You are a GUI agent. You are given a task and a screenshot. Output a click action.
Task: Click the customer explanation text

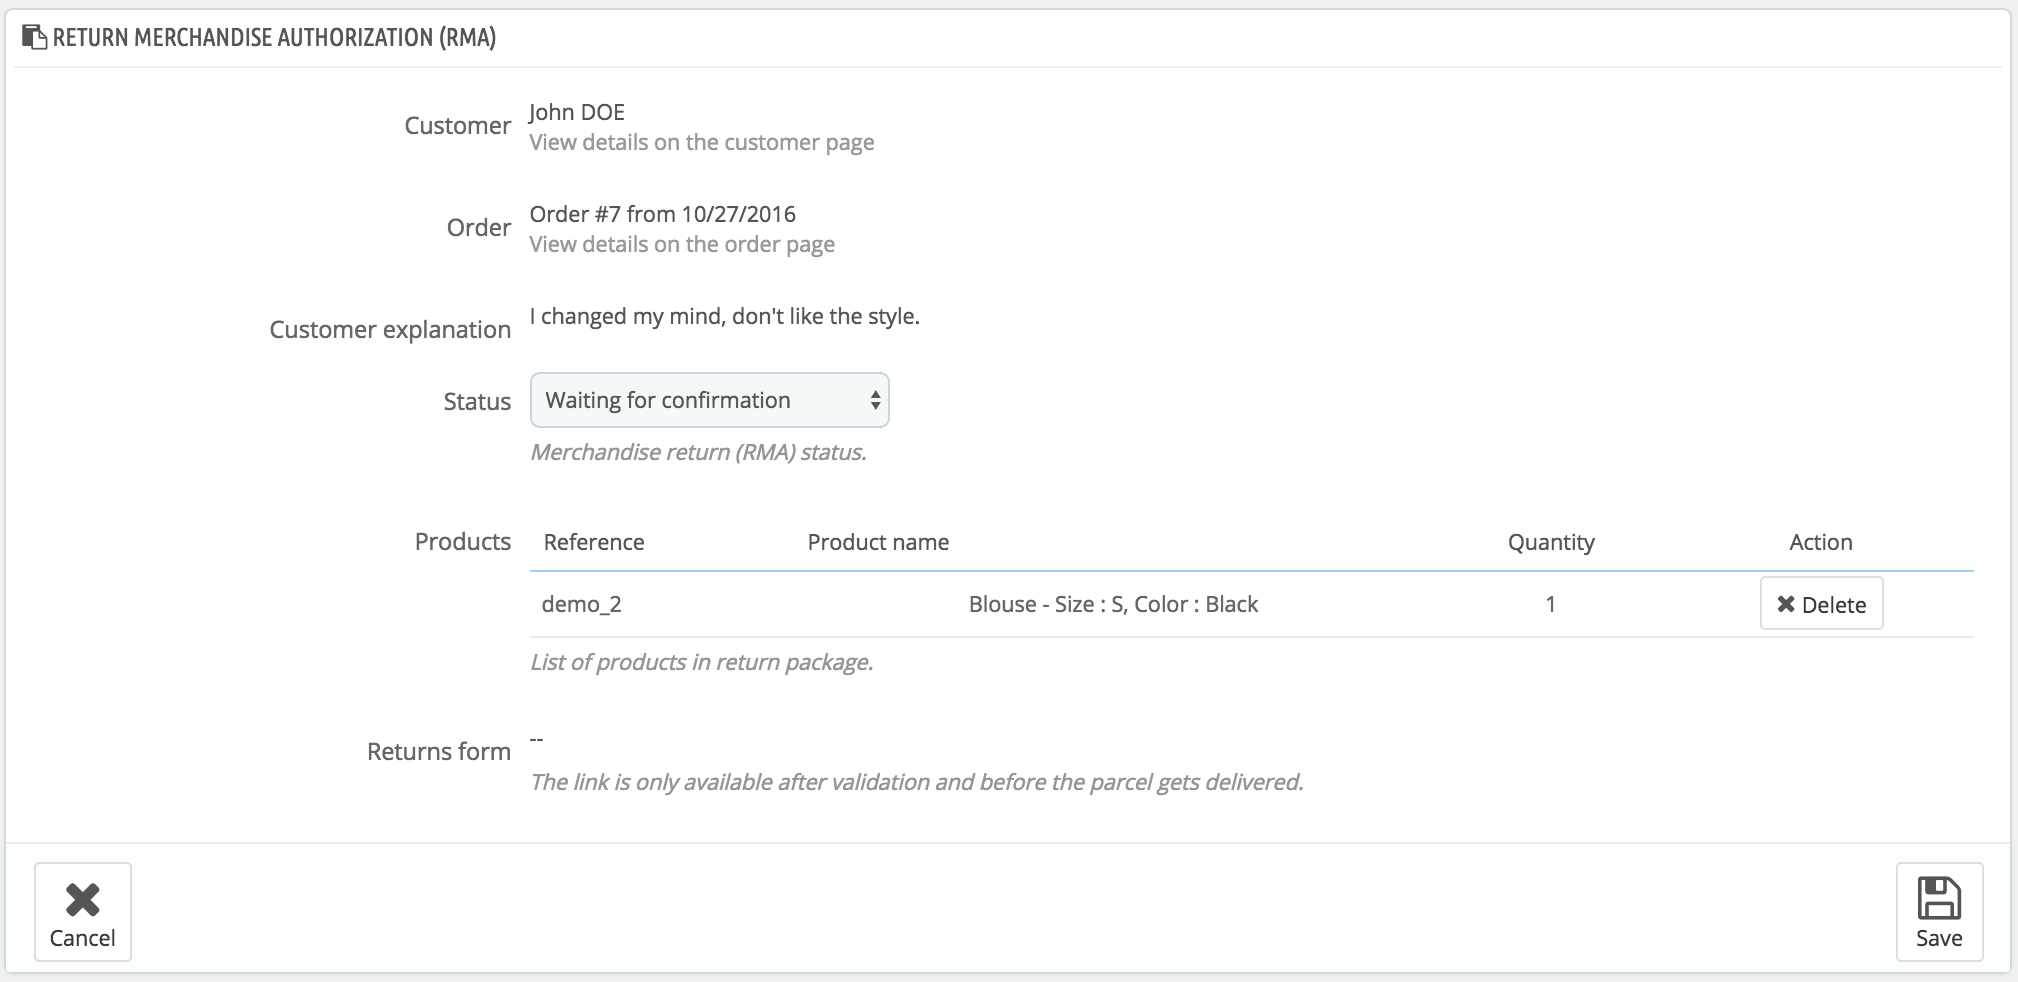[x=724, y=316]
